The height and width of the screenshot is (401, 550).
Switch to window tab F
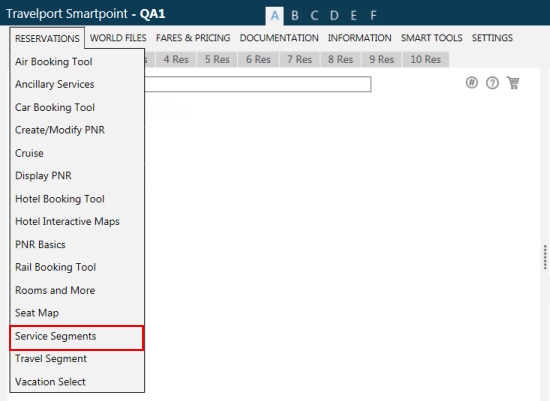click(x=373, y=16)
